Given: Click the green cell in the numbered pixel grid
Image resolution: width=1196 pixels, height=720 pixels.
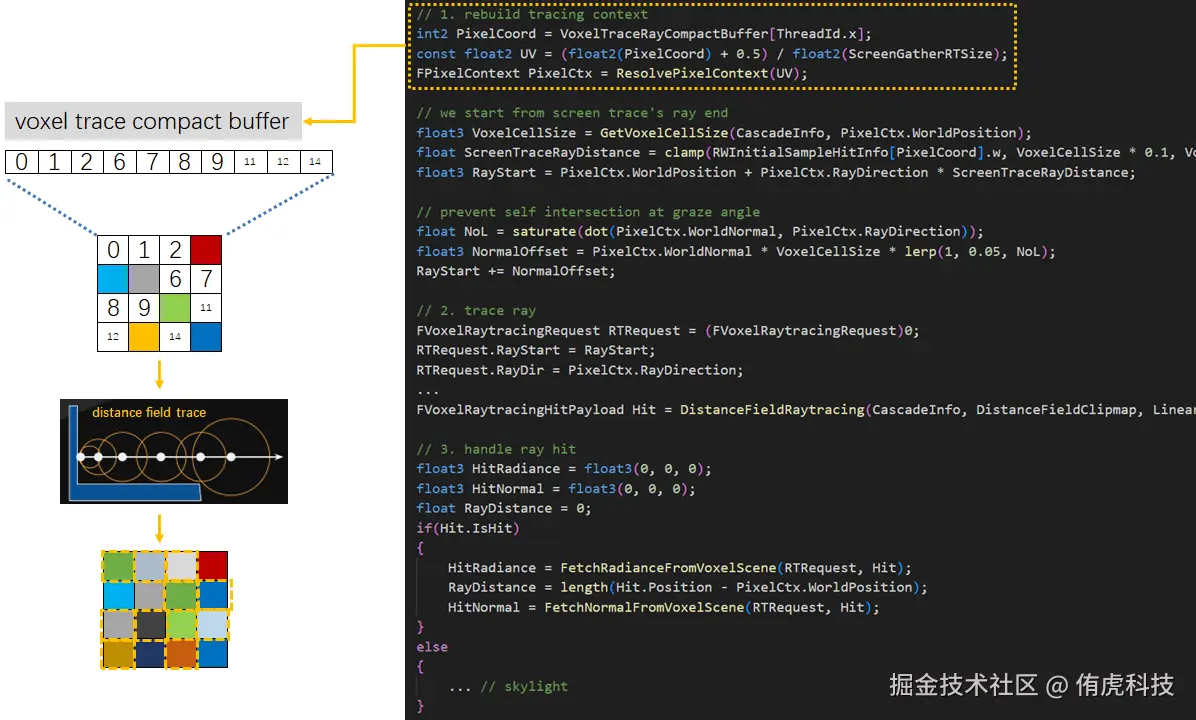Looking at the screenshot, I should [175, 308].
